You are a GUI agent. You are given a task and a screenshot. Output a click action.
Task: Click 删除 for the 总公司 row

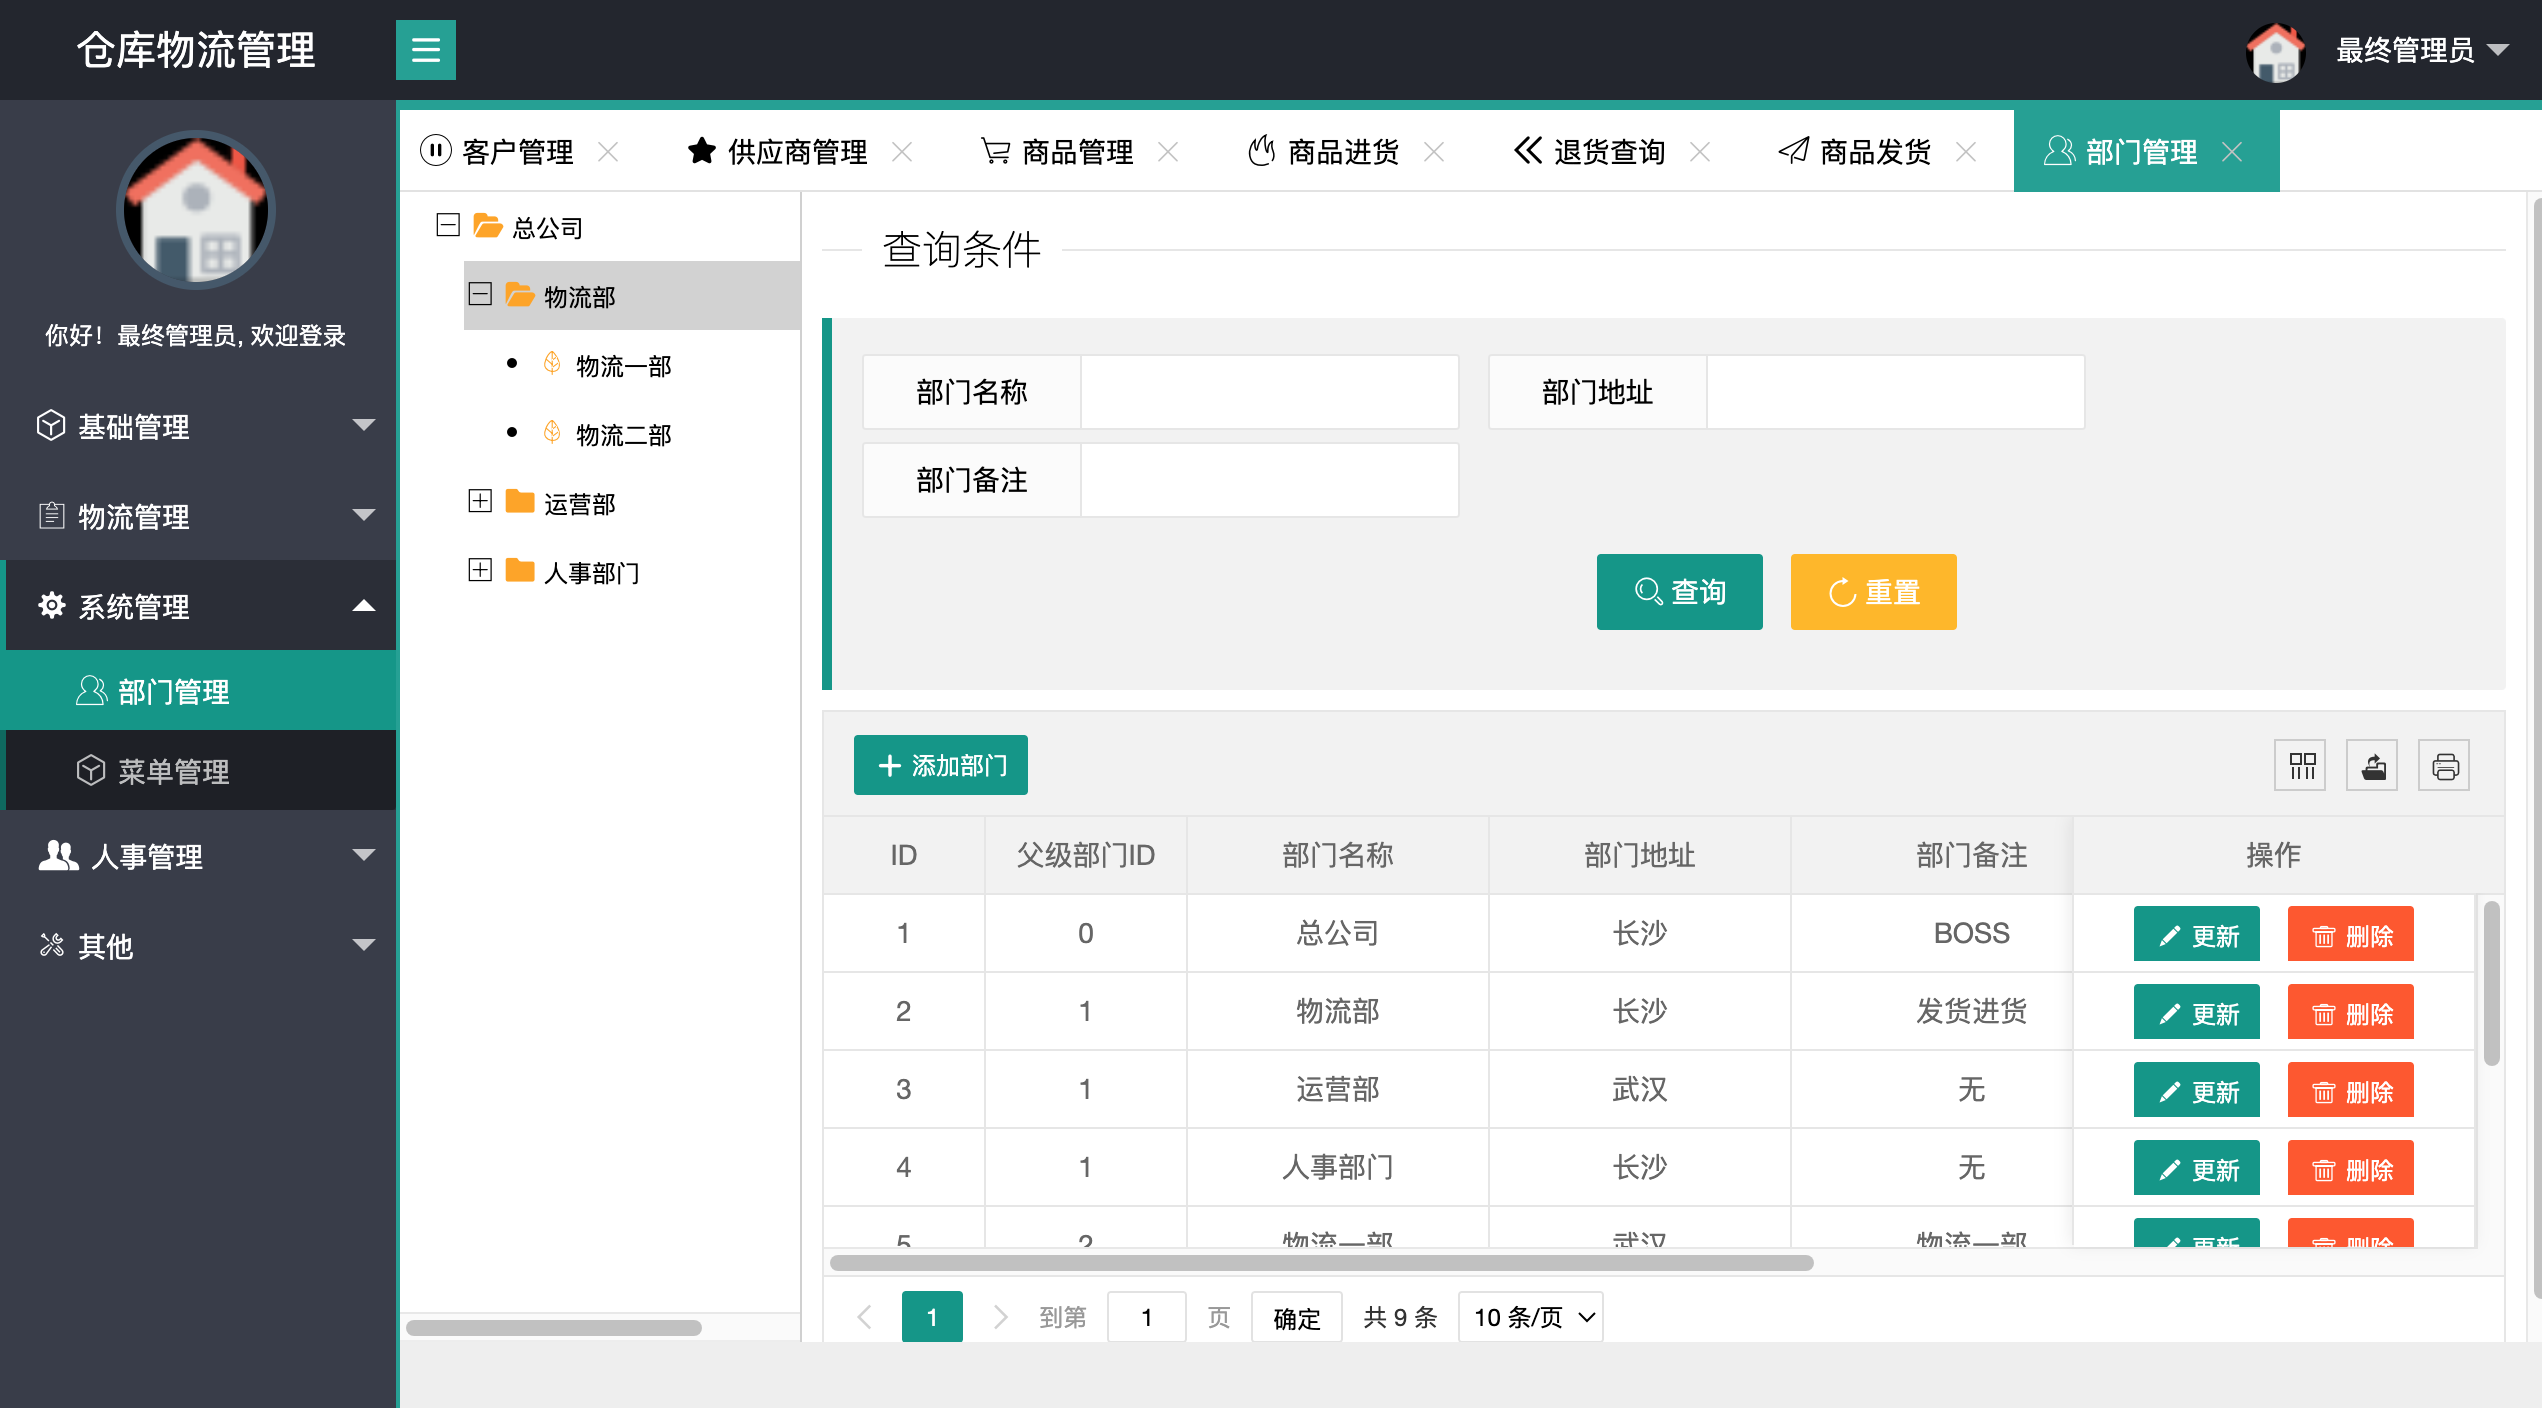tap(2351, 934)
